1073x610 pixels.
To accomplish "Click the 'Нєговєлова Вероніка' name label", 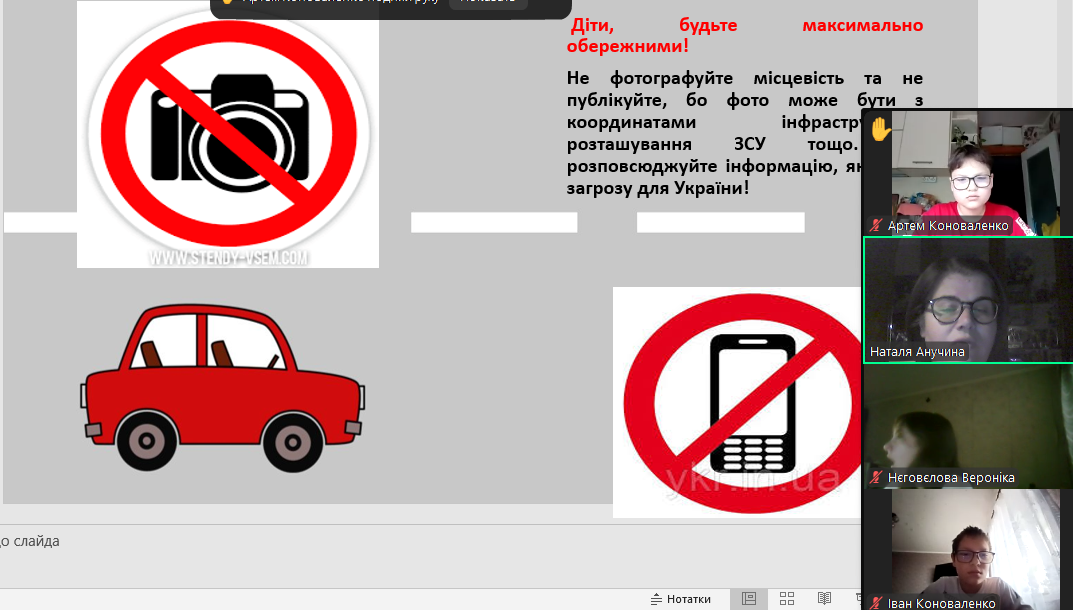I will [x=951, y=478].
